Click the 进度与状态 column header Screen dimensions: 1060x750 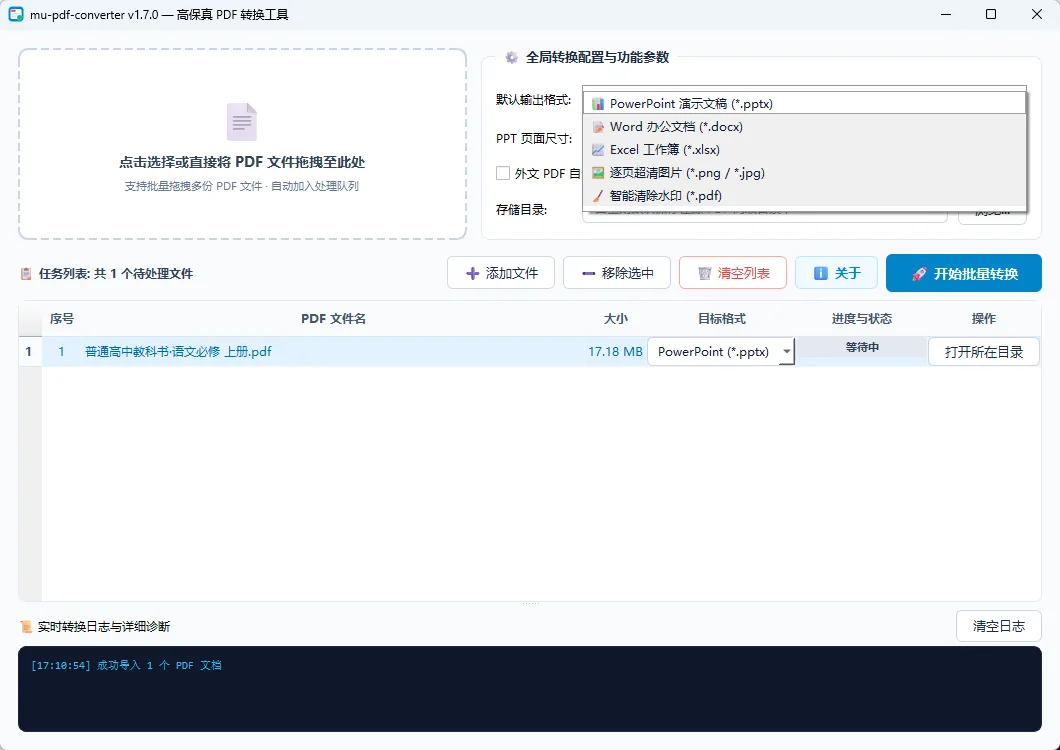tap(862, 319)
